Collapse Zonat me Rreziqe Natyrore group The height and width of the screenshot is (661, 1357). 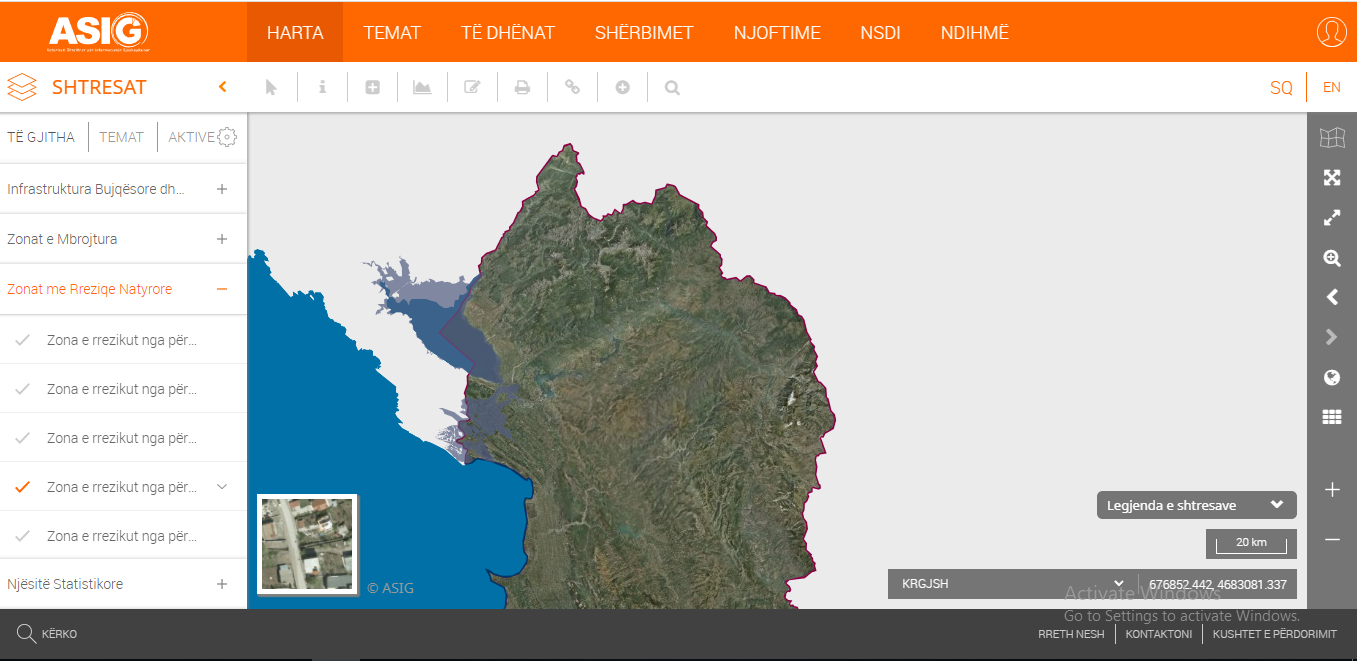[222, 289]
